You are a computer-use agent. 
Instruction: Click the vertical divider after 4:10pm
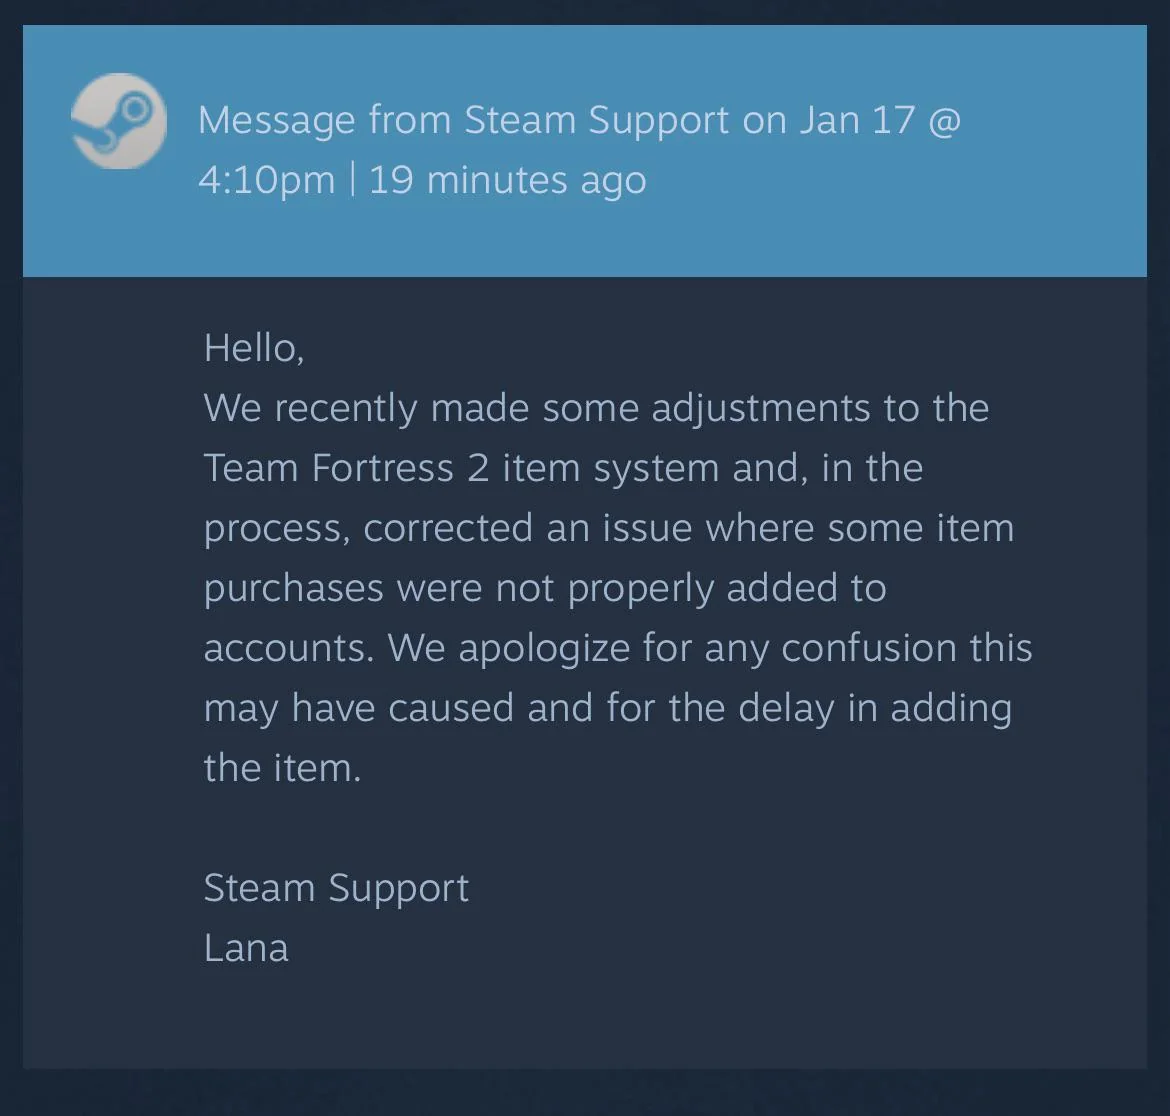pos(352,180)
